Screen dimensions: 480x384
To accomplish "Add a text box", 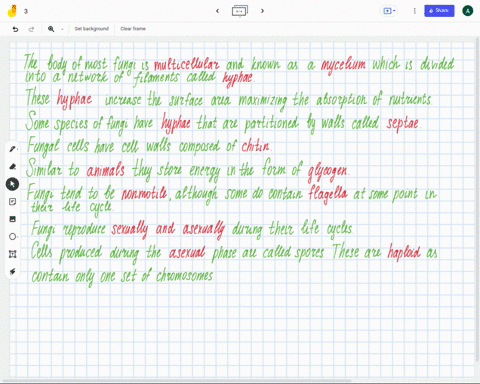I will point(12,254).
